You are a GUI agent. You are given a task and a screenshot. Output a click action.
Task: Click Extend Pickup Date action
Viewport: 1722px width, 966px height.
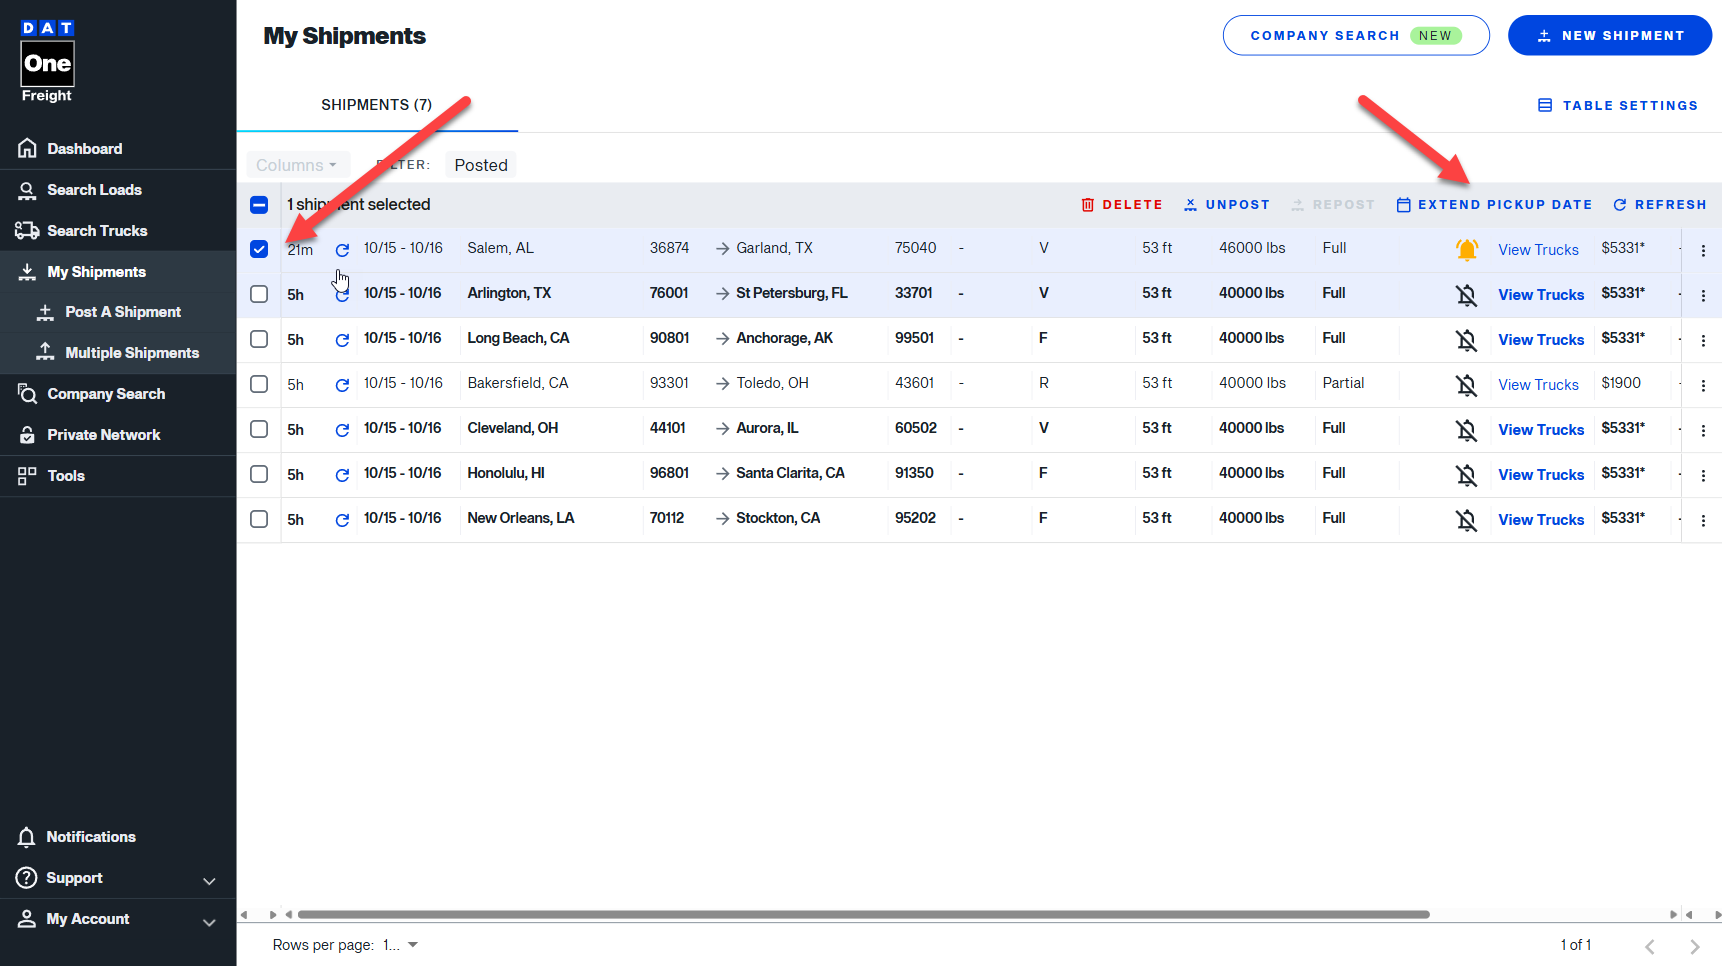click(x=1494, y=205)
